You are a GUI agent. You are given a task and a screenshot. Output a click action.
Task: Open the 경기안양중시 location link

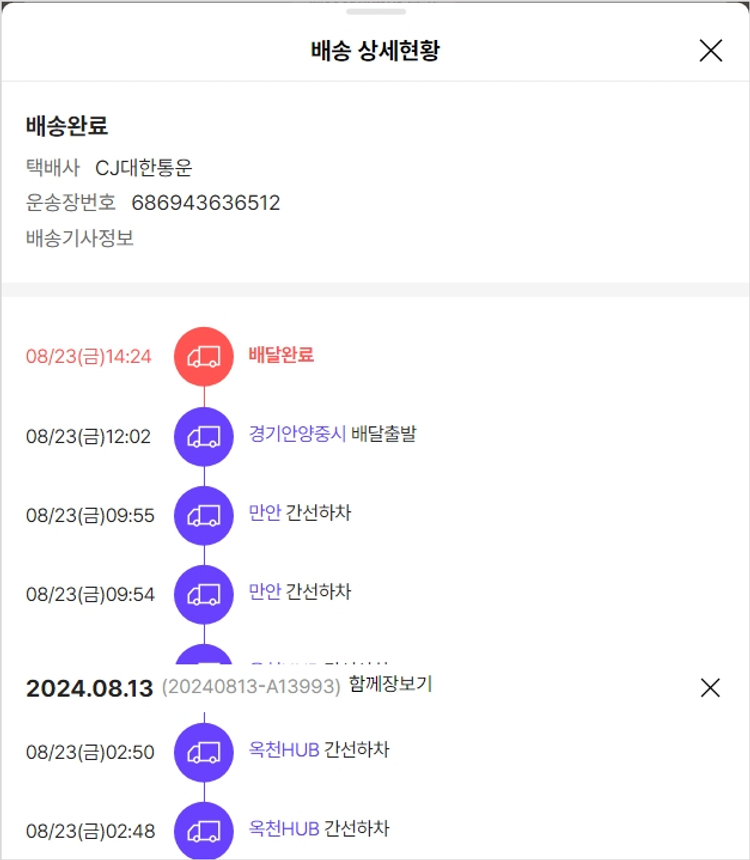(297, 434)
